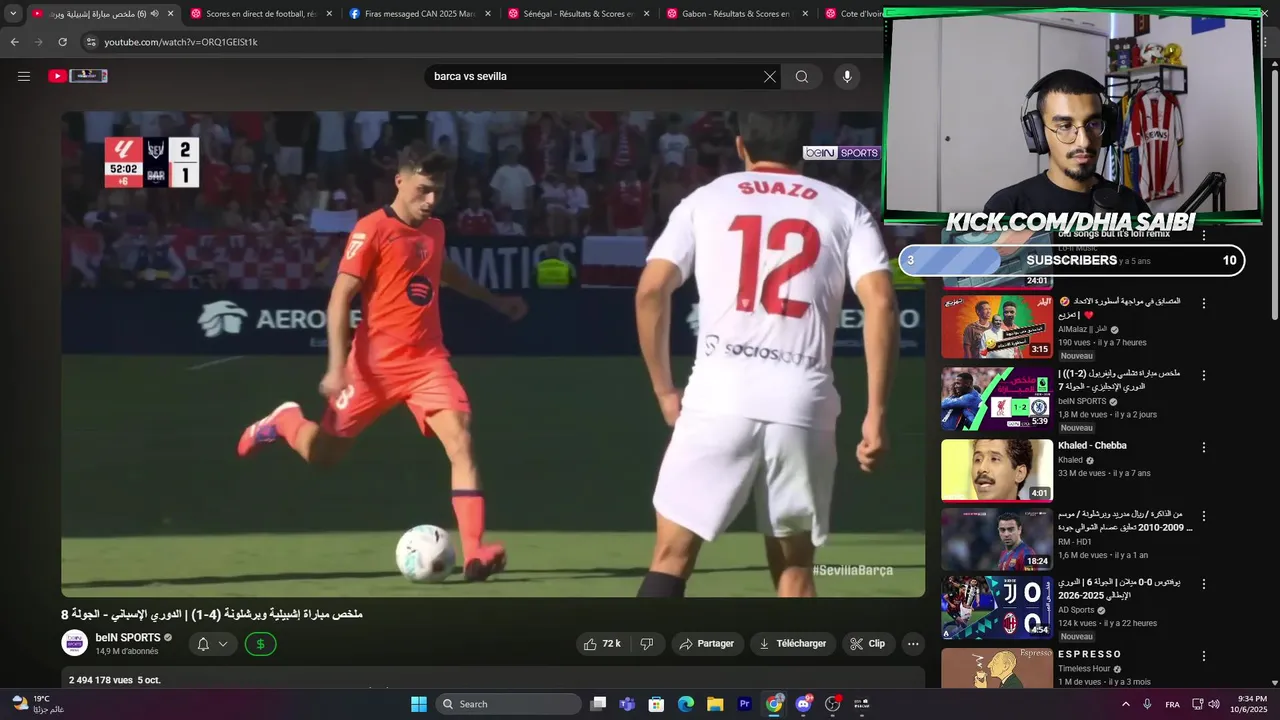This screenshot has height=720, width=1280.
Task: Open options for RM - HD1 video
Action: pyautogui.click(x=1204, y=516)
